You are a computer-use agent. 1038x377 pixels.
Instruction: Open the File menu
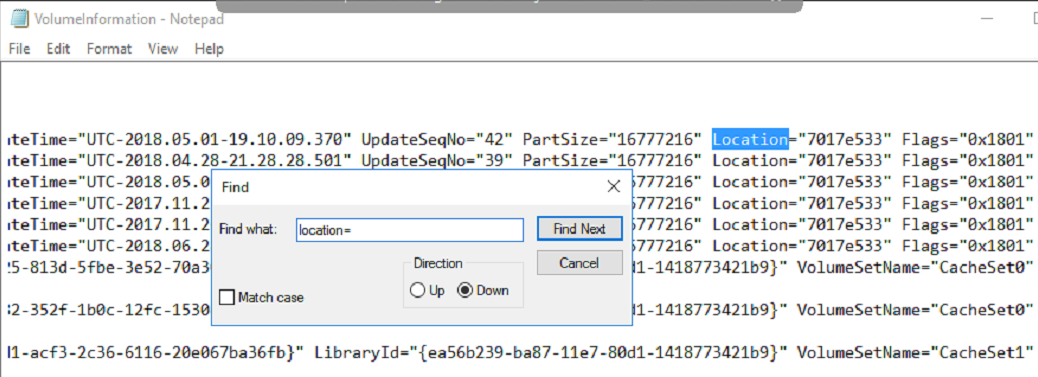19,48
